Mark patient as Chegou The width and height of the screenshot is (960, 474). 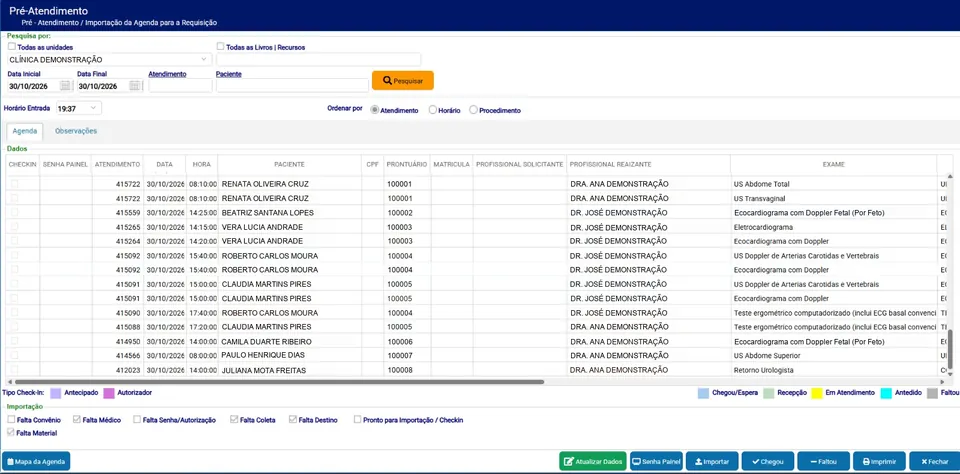(768, 462)
